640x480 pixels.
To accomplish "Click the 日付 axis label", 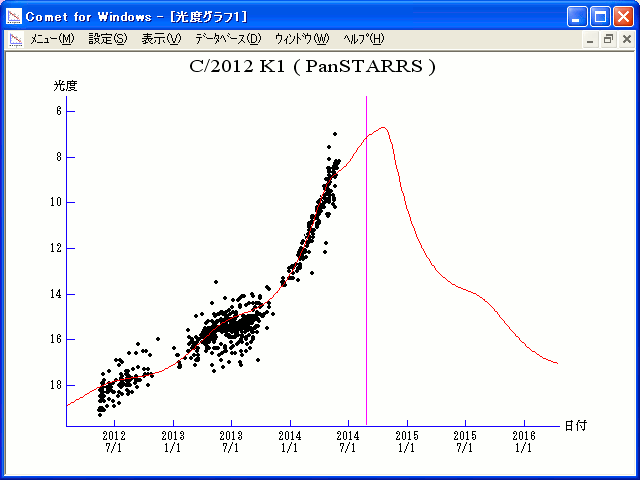I will click(576, 426).
